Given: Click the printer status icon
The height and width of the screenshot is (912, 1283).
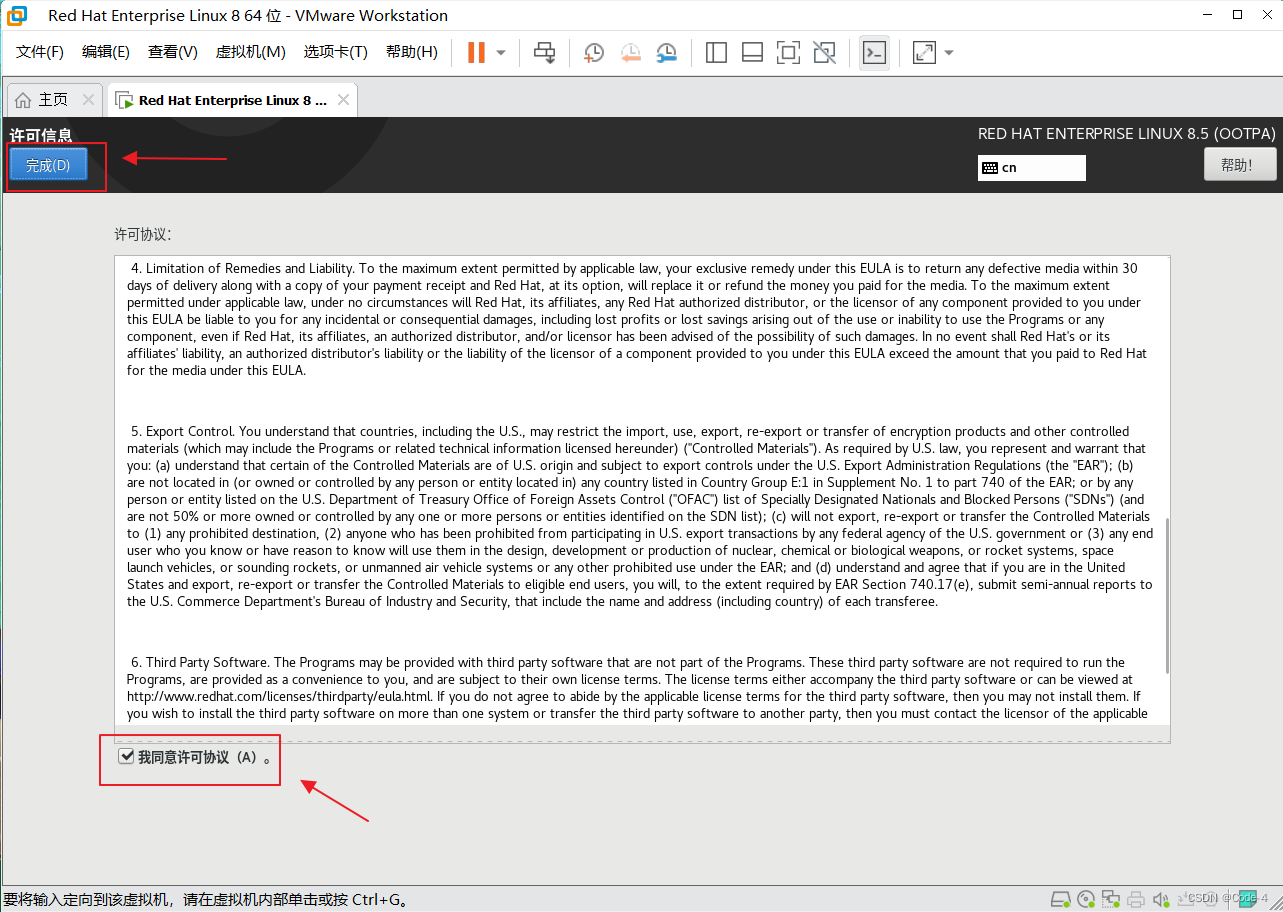Looking at the screenshot, I should click(x=1136, y=898).
